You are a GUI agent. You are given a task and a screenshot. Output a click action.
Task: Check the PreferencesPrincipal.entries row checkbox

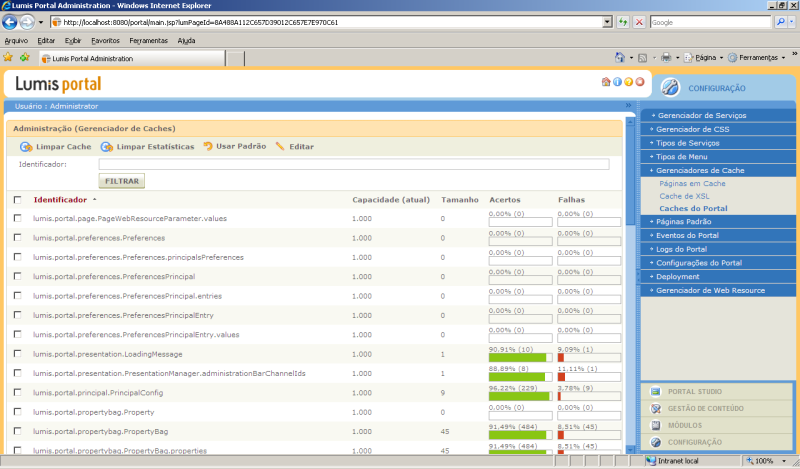tap(17, 295)
